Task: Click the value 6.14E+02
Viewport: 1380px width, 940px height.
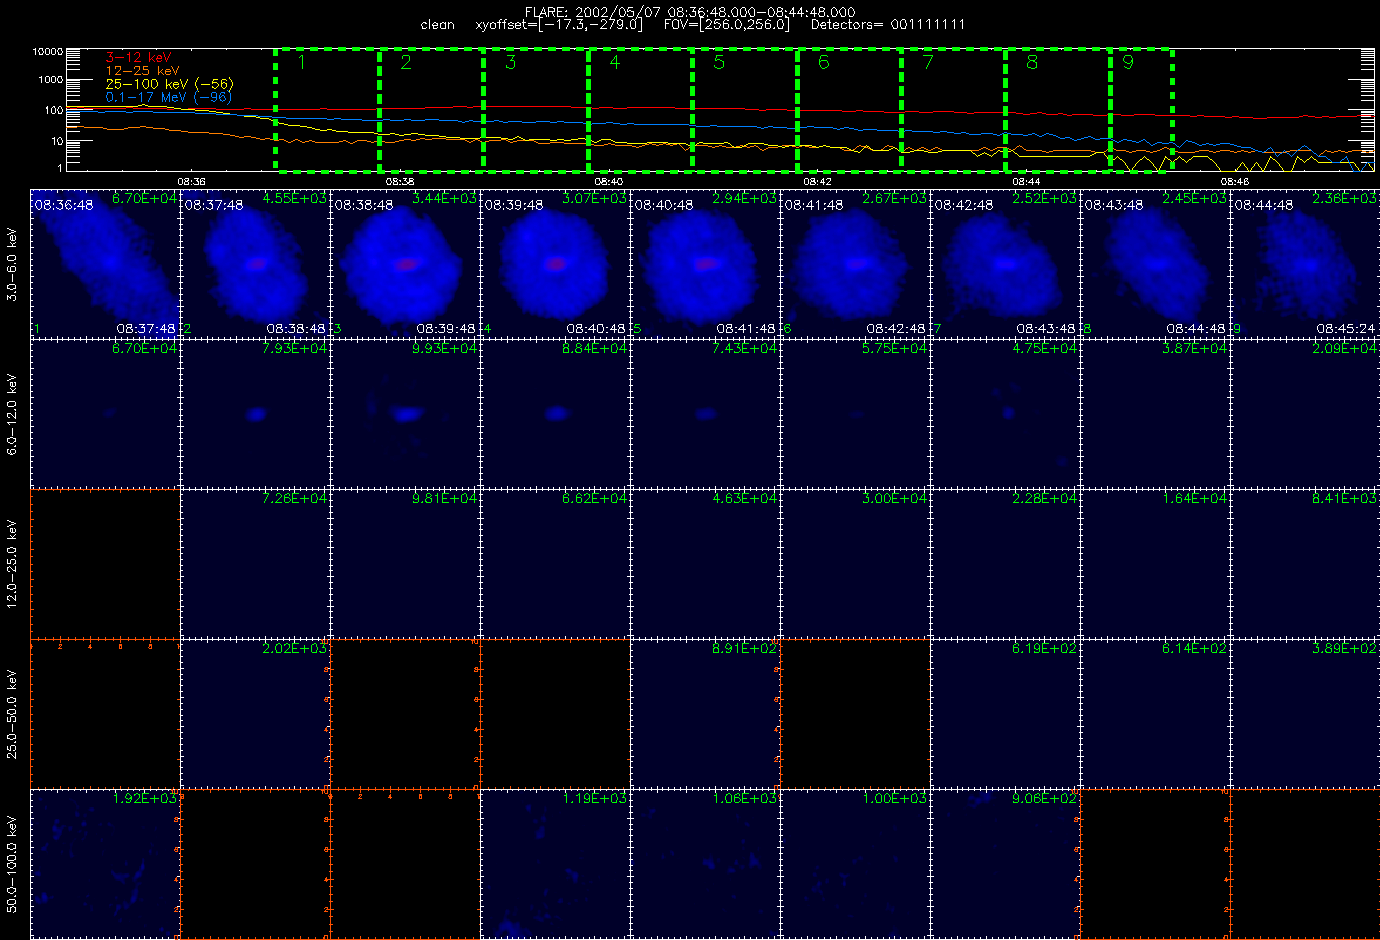Action: coord(1195,648)
